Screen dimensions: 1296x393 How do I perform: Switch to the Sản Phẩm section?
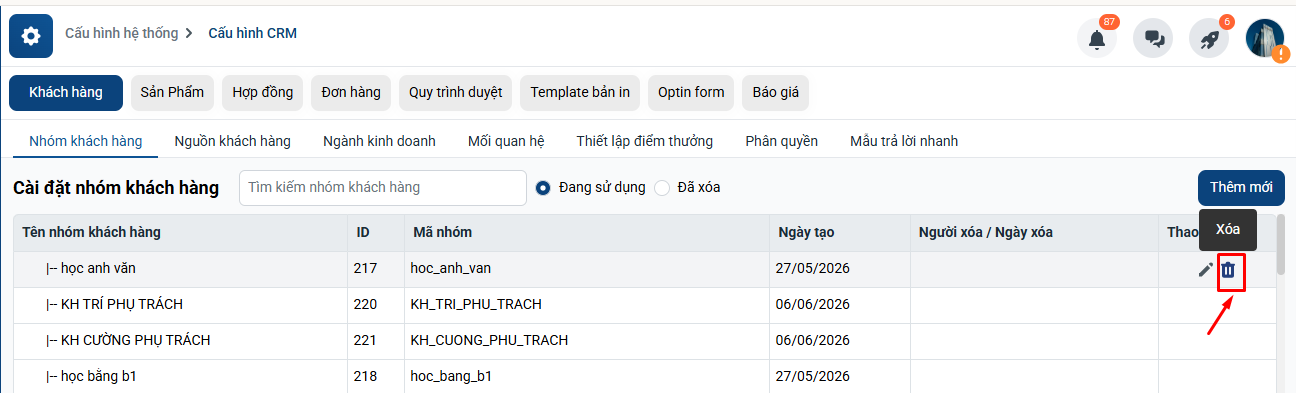click(172, 93)
